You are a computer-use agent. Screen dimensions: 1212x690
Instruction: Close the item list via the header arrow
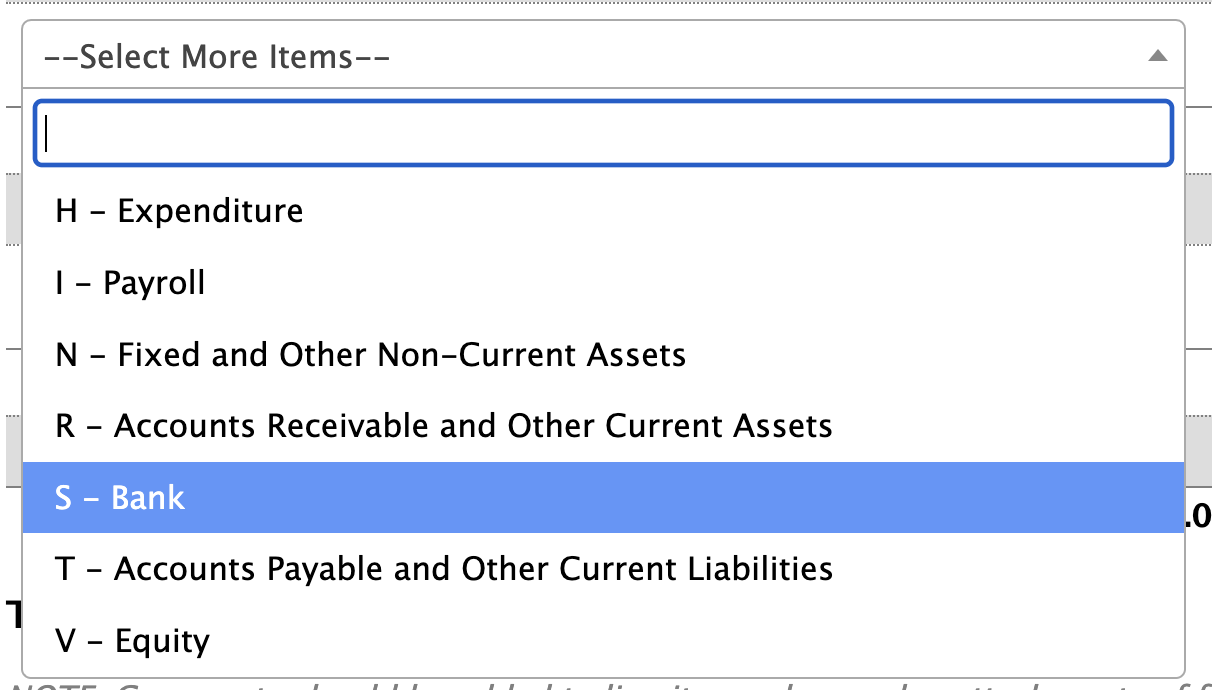pyautogui.click(x=1157, y=56)
